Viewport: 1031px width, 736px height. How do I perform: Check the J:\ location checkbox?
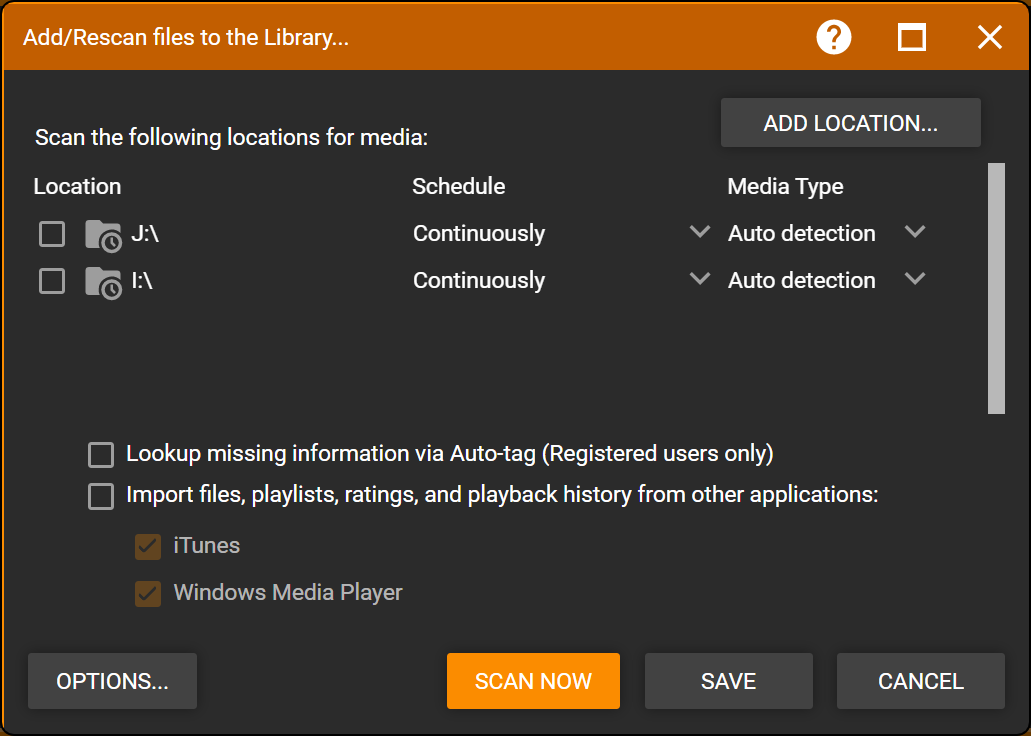(52, 234)
